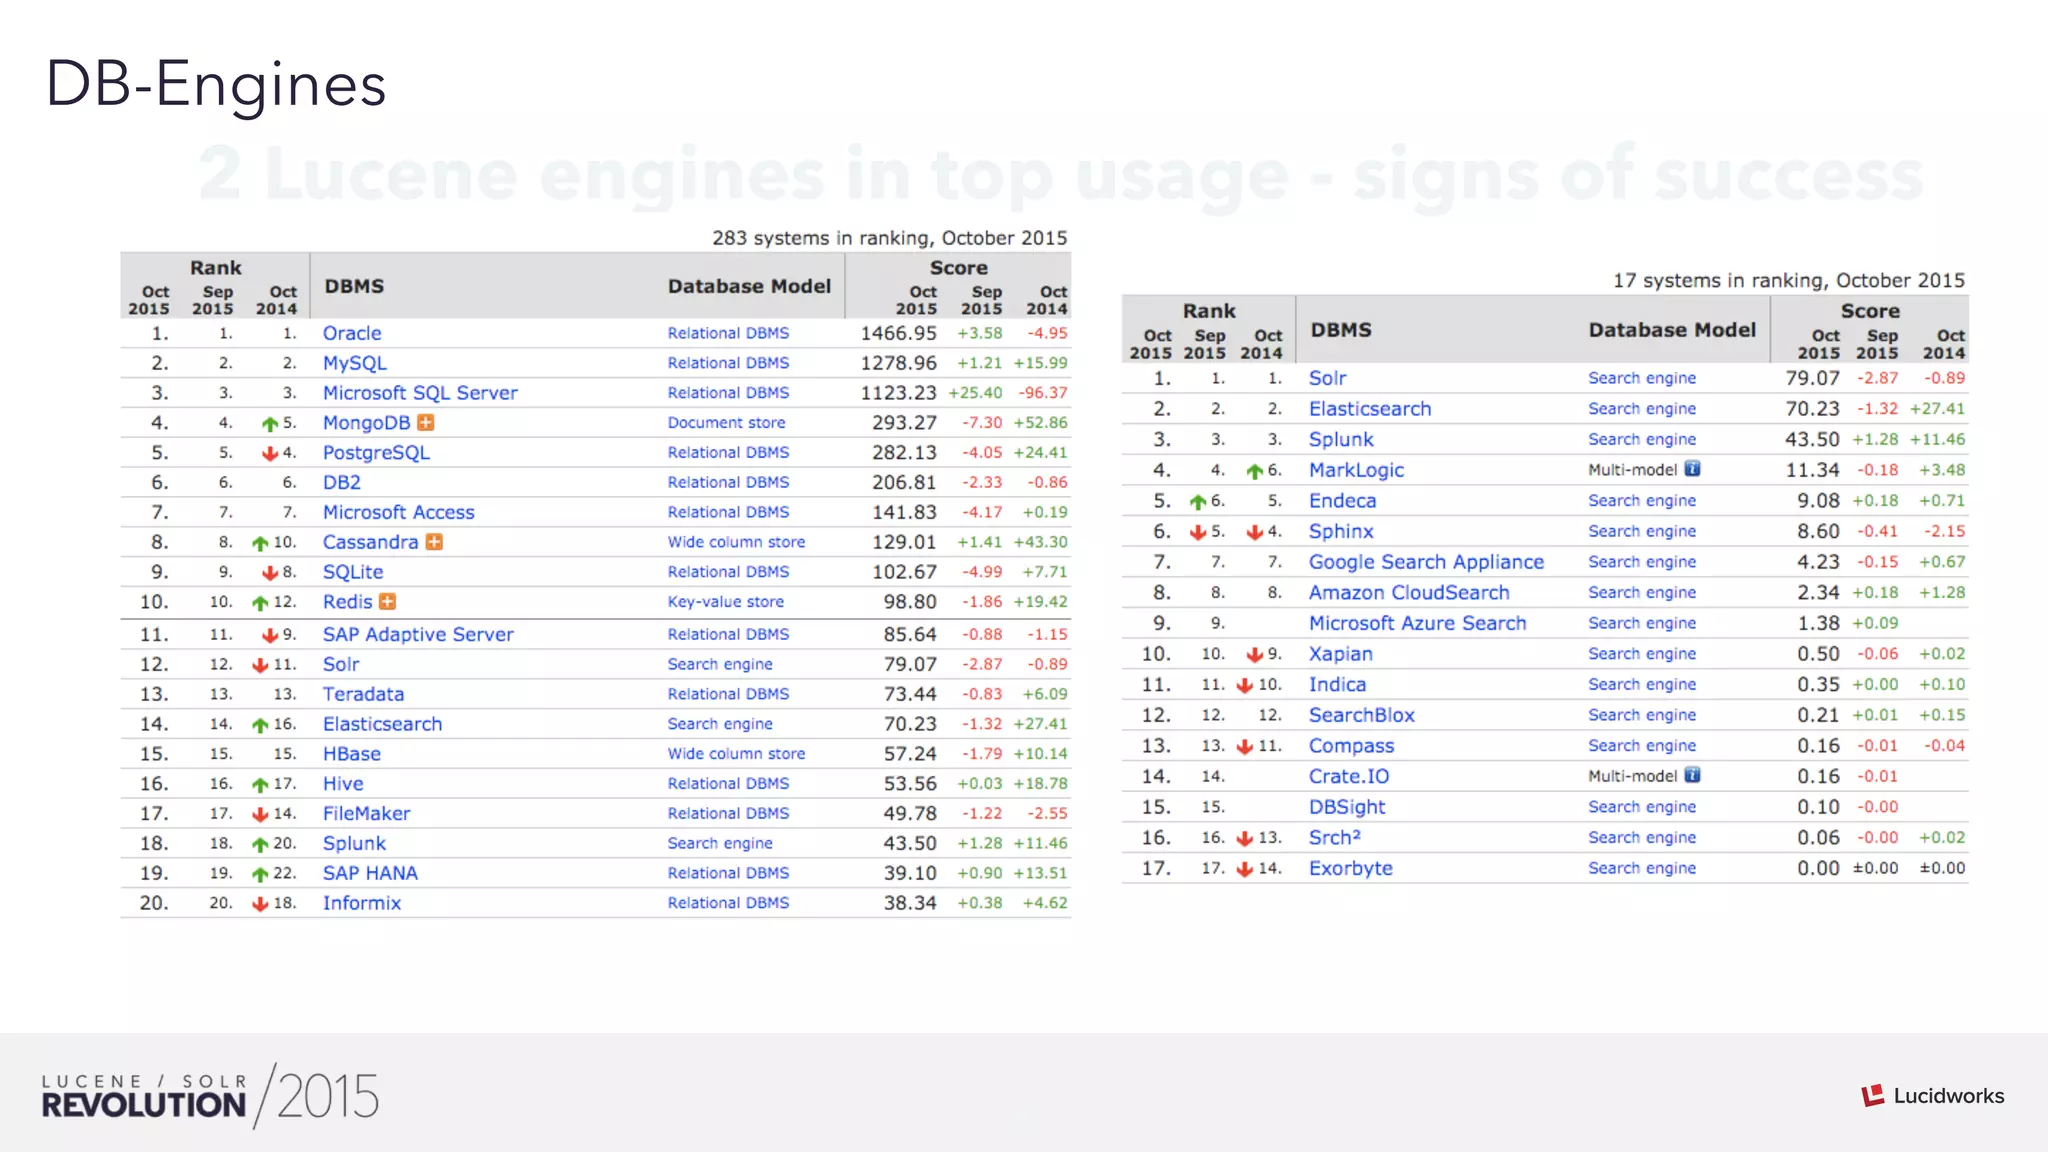2048x1152 pixels.
Task: Open the Cassandra link
Action: 370,542
